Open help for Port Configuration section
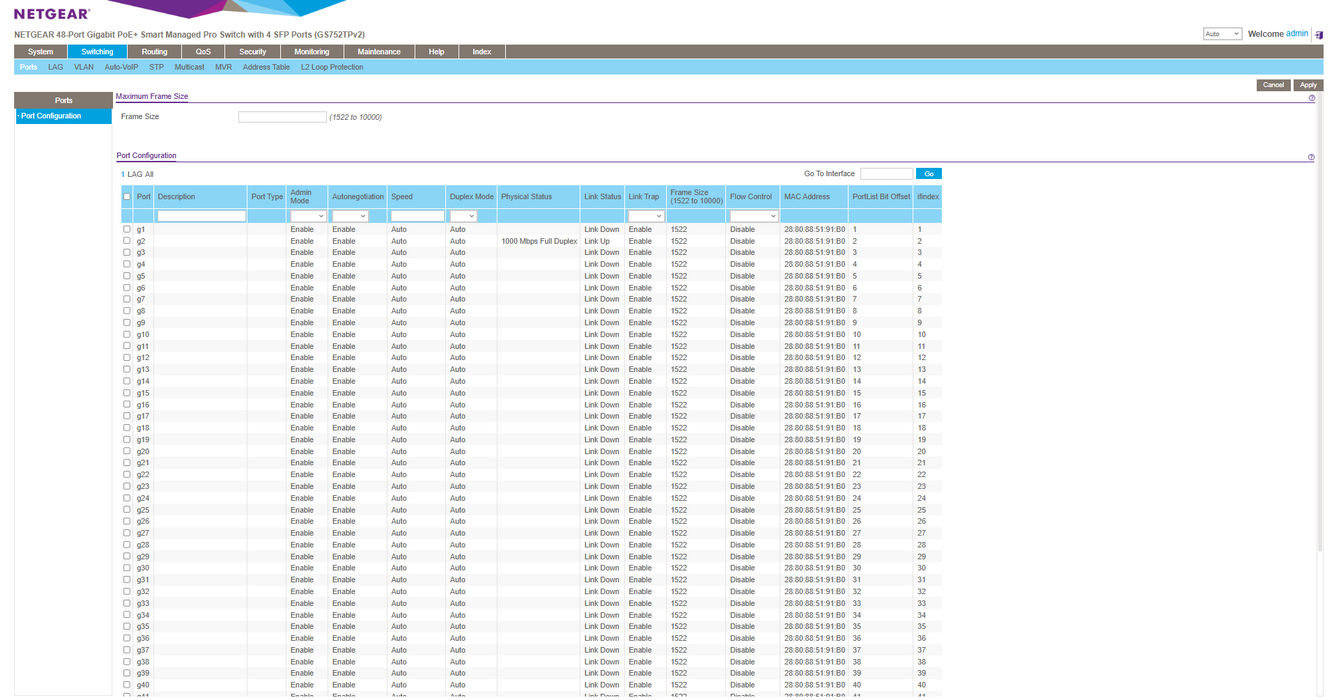The width and height of the screenshot is (1337, 700). pyautogui.click(x=1311, y=157)
